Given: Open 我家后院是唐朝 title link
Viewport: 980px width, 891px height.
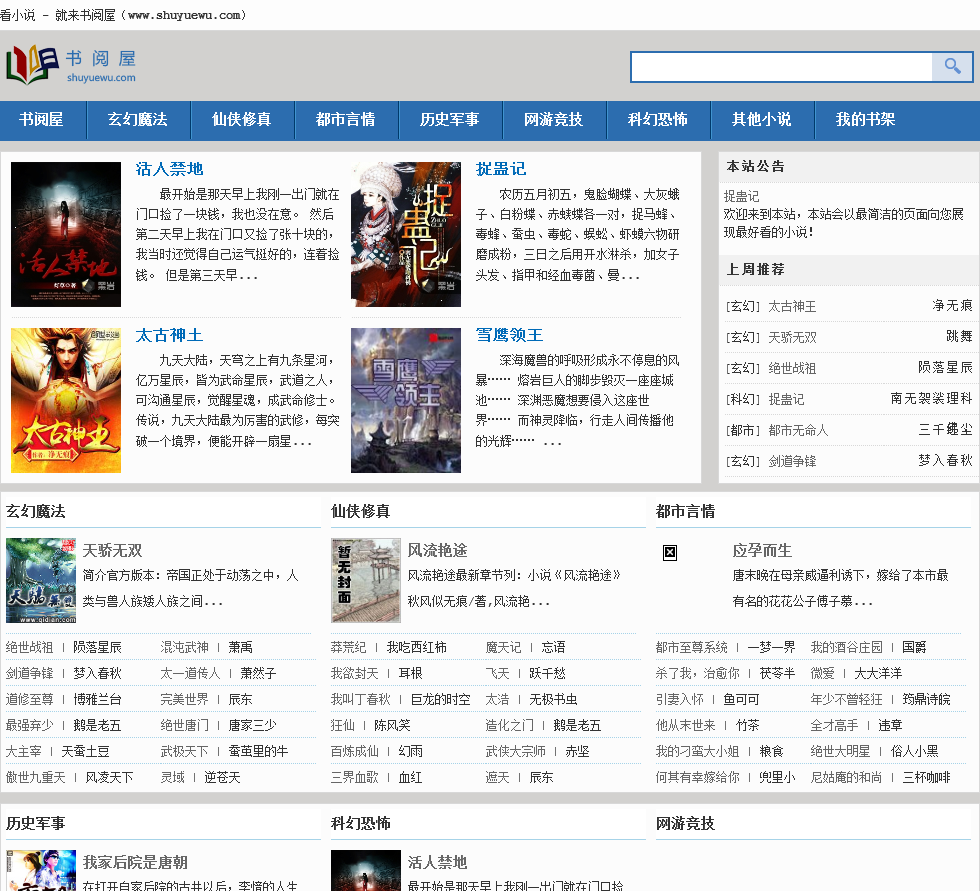Looking at the screenshot, I should click(136, 862).
